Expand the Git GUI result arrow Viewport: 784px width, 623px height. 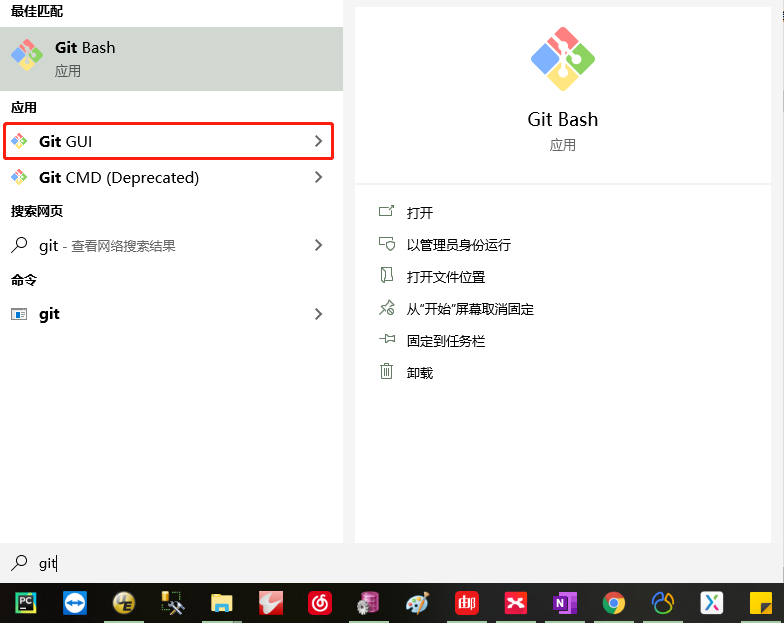click(x=318, y=142)
